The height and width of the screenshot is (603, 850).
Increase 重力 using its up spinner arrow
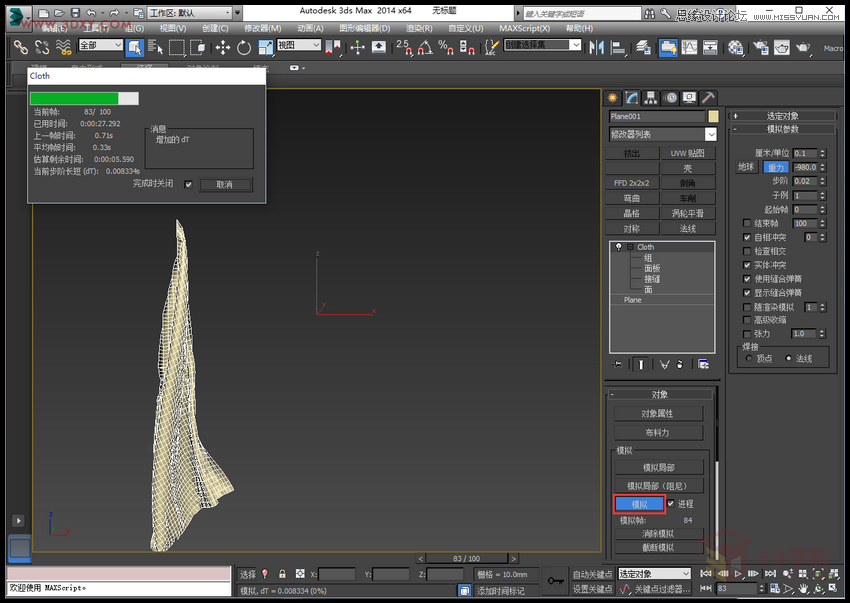click(820, 163)
